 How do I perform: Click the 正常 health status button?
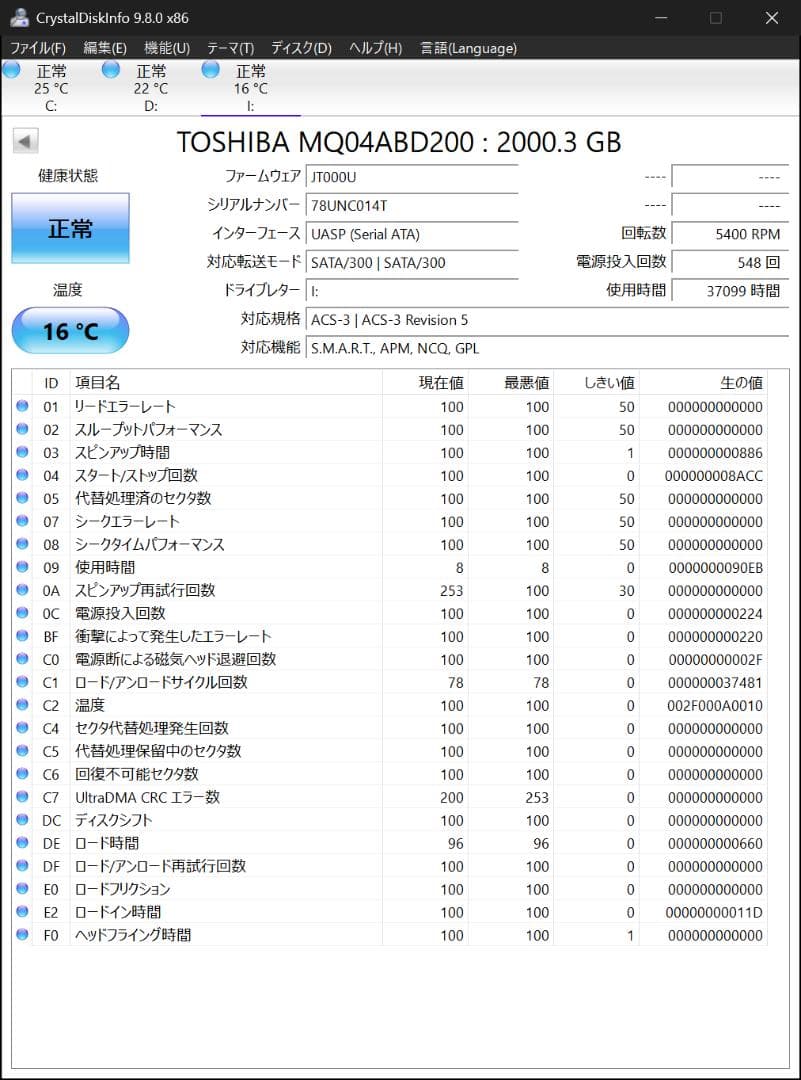click(x=70, y=228)
